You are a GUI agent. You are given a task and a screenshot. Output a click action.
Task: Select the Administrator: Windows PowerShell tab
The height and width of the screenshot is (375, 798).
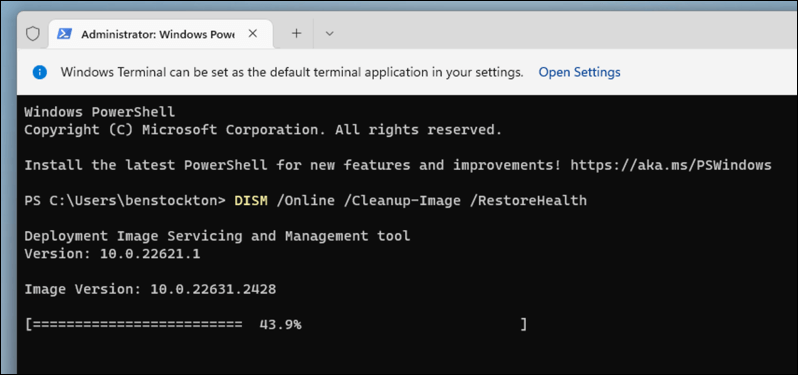pos(161,34)
